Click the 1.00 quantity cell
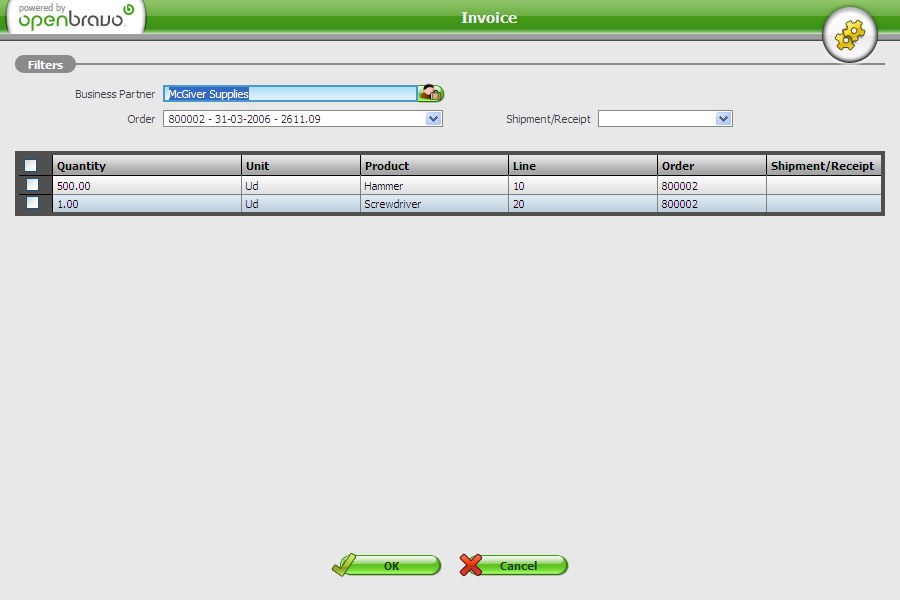This screenshot has height=600, width=900. coord(147,204)
